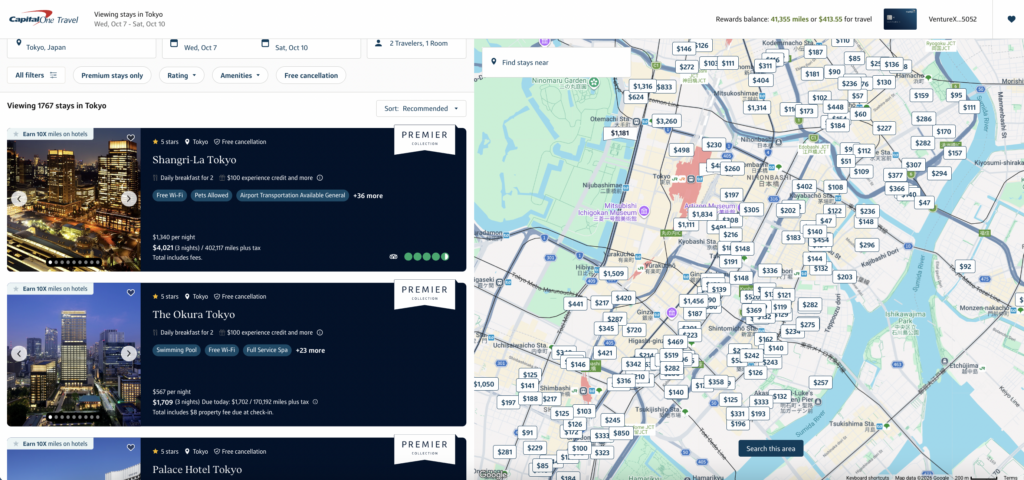1024x480 pixels.
Task: Open the Shangri-La Tokyo hotel title
Action: 194,160
